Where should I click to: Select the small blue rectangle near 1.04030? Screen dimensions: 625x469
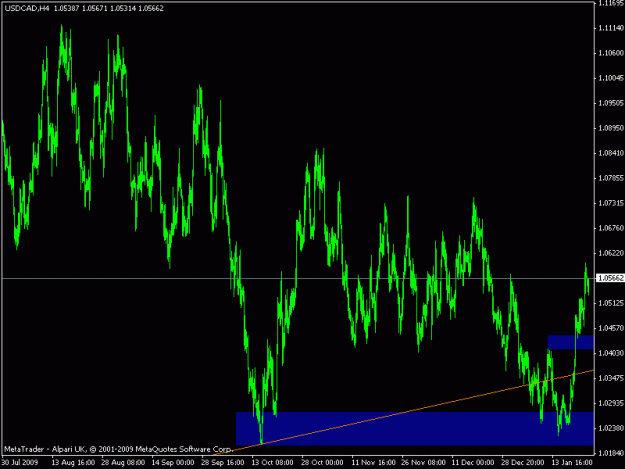click(571, 342)
